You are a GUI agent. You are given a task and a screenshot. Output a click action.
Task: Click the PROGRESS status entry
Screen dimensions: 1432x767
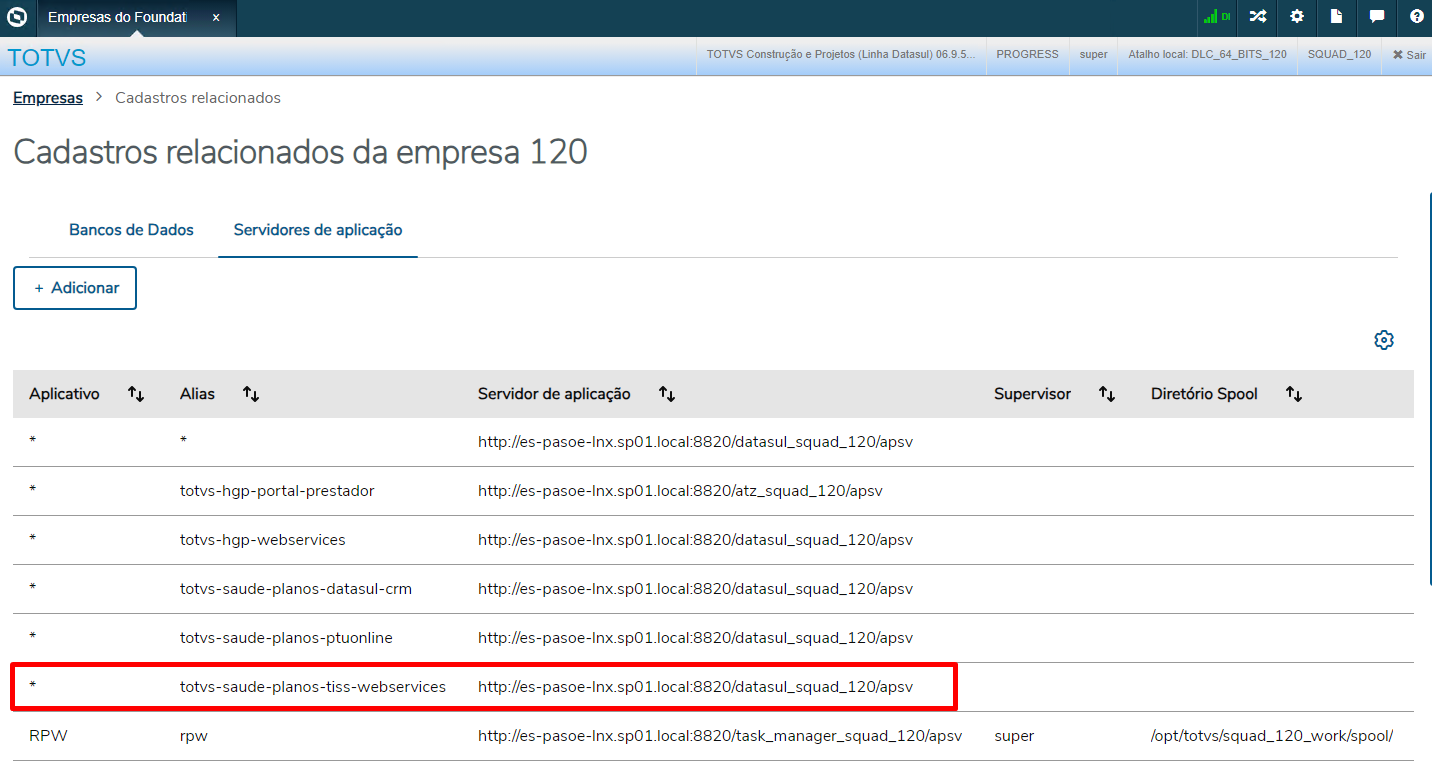click(1027, 55)
